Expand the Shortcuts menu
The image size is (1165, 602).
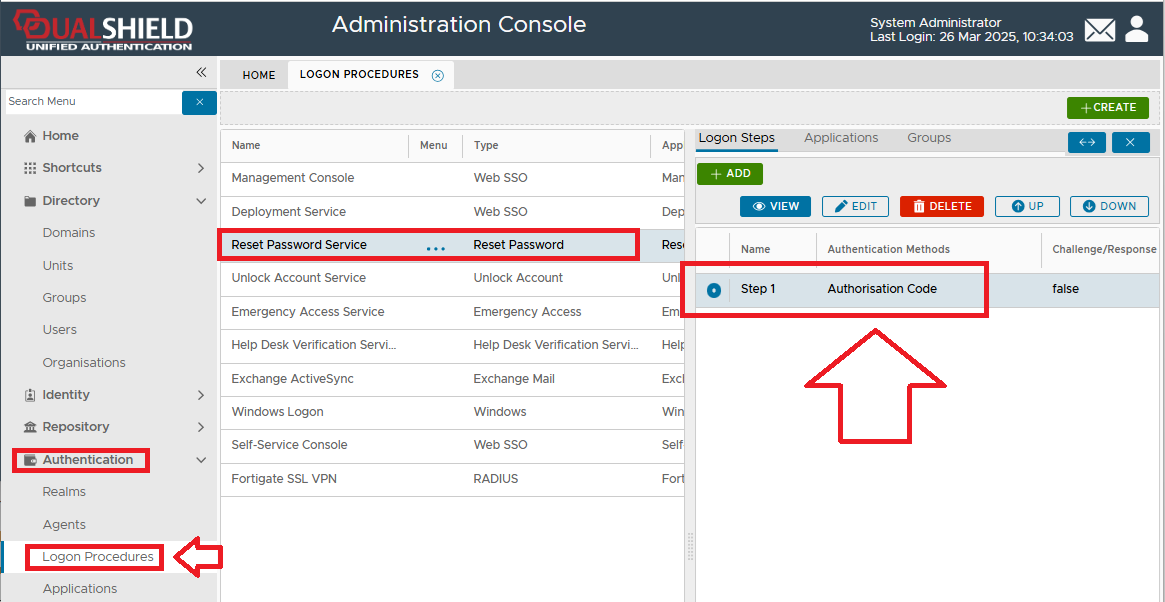pyautogui.click(x=201, y=168)
